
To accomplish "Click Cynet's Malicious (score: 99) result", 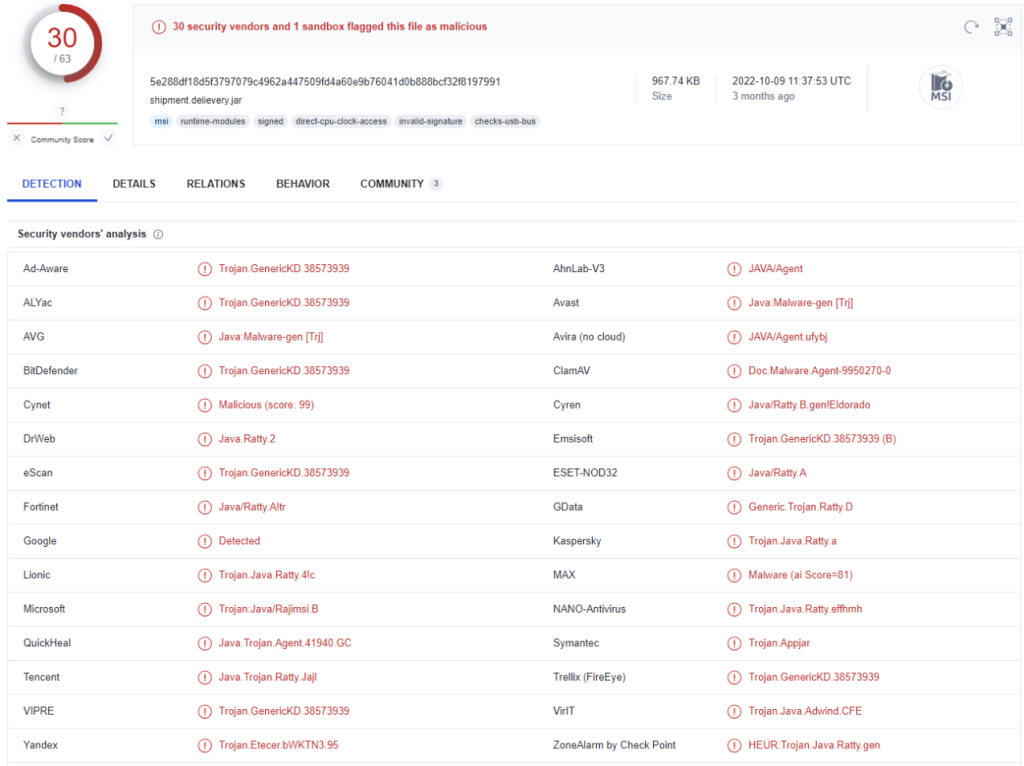I will pyautogui.click(x=266, y=405).
